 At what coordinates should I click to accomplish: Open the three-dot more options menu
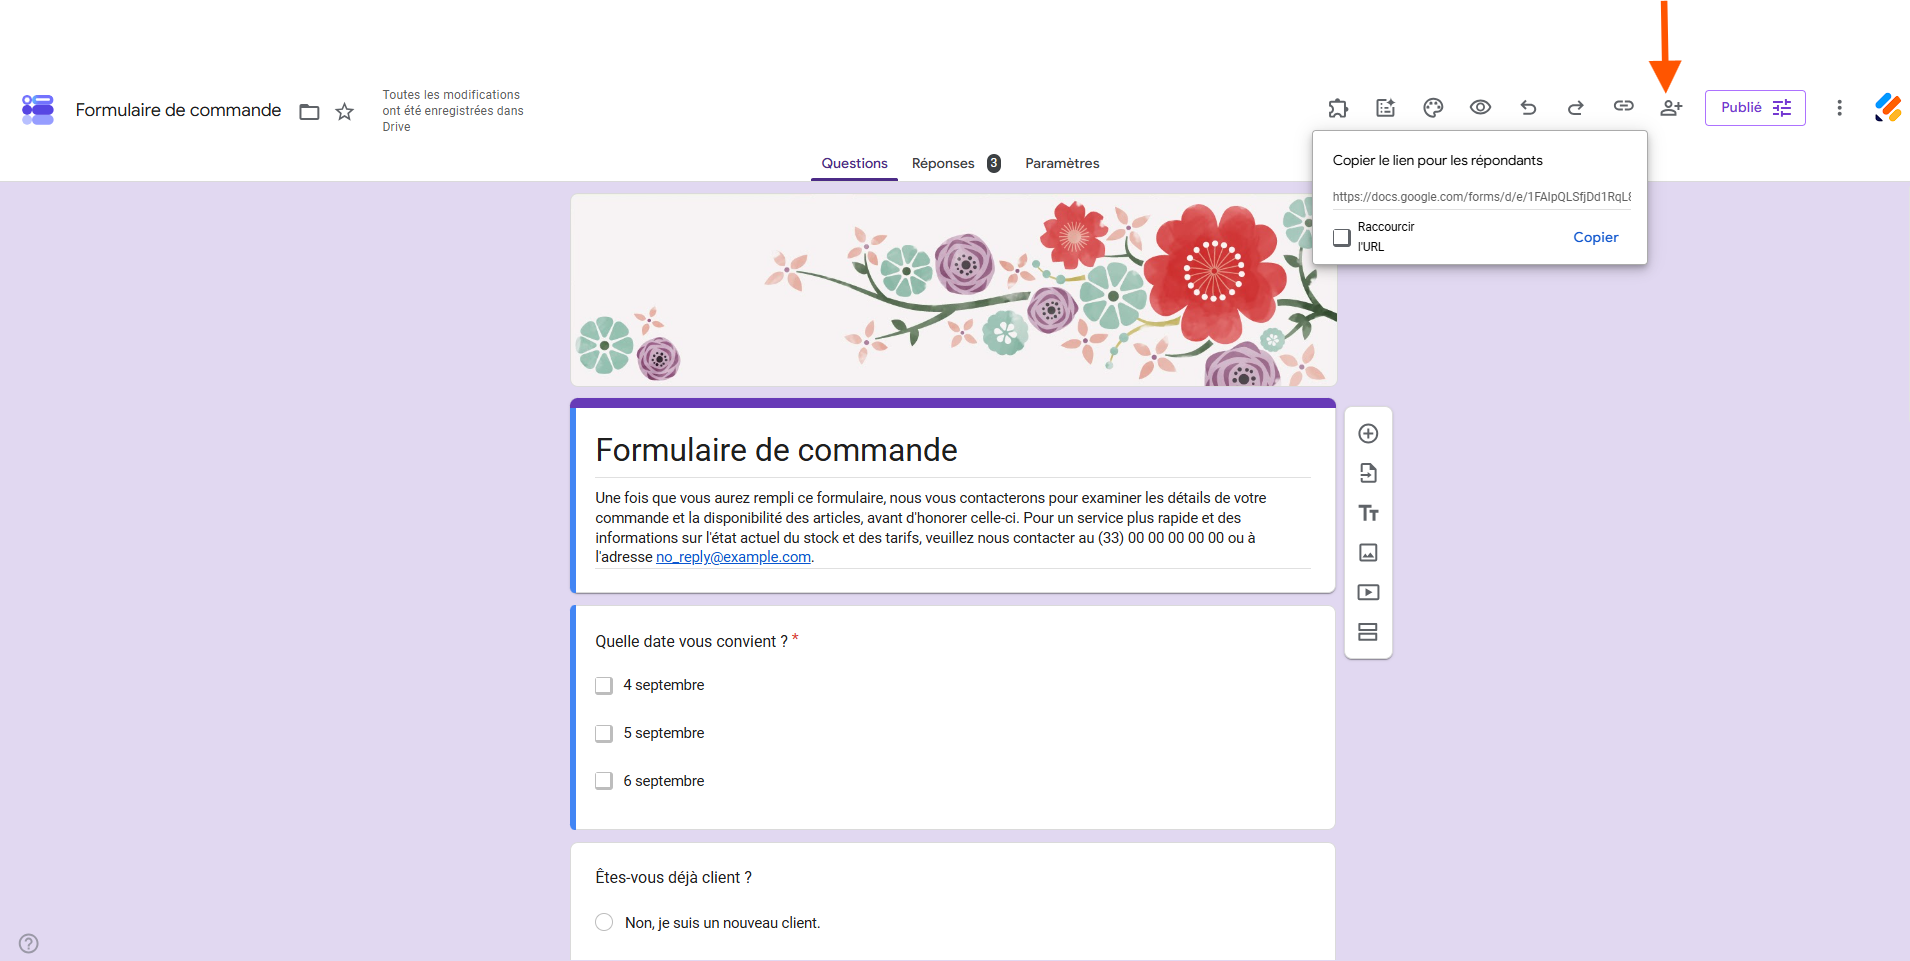click(1839, 108)
